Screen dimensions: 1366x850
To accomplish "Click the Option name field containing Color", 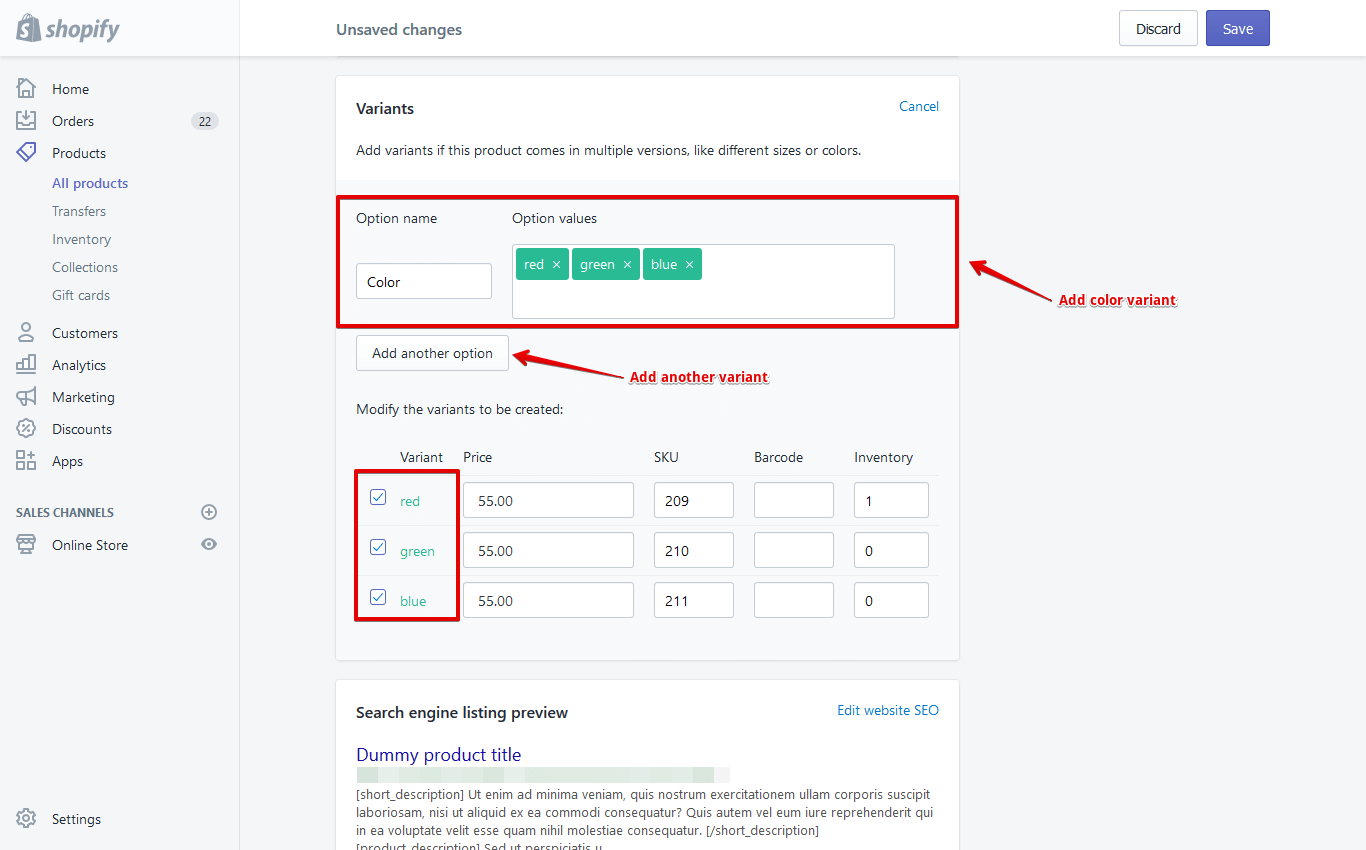I will (424, 281).
